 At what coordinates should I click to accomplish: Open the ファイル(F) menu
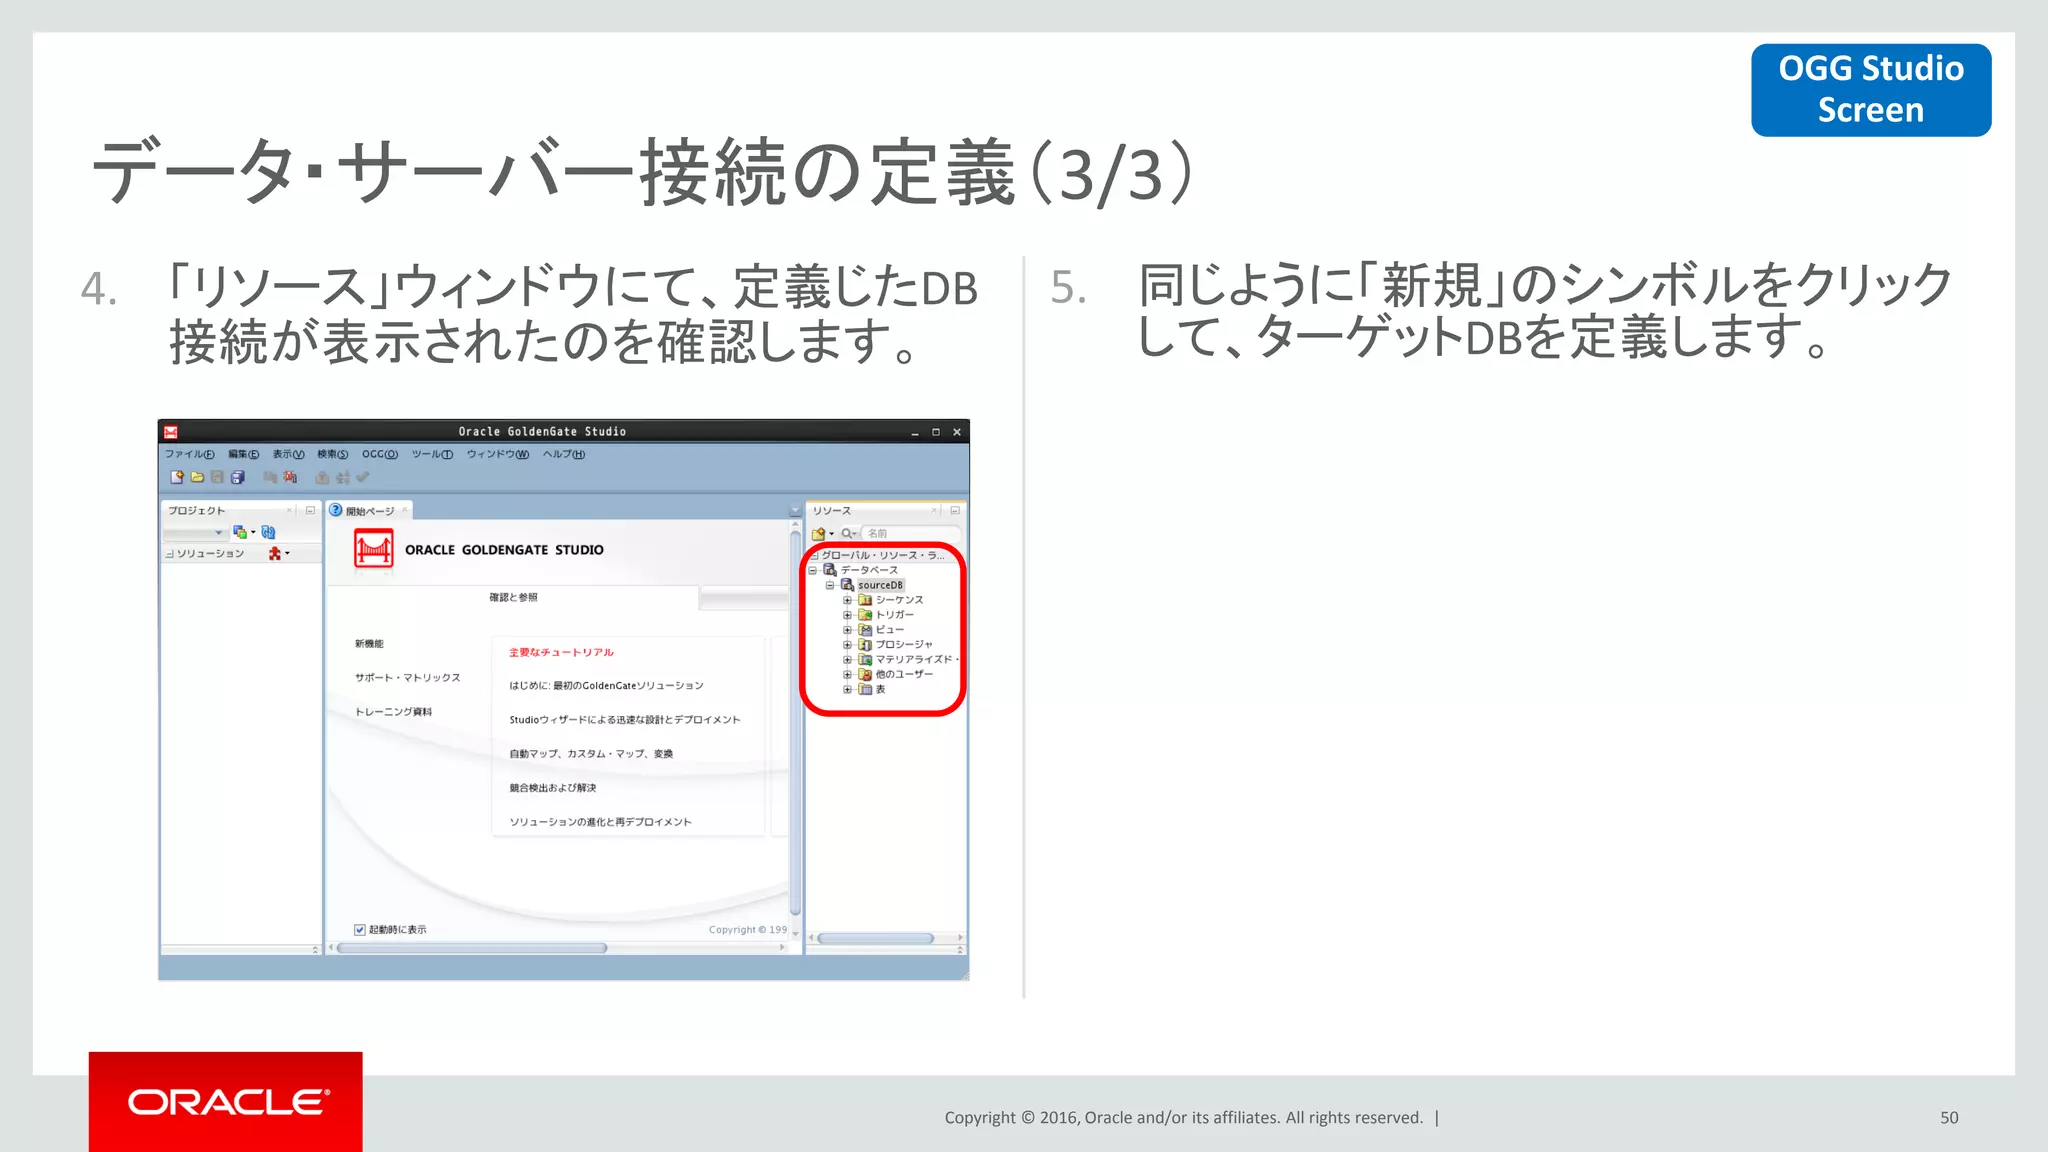[190, 454]
